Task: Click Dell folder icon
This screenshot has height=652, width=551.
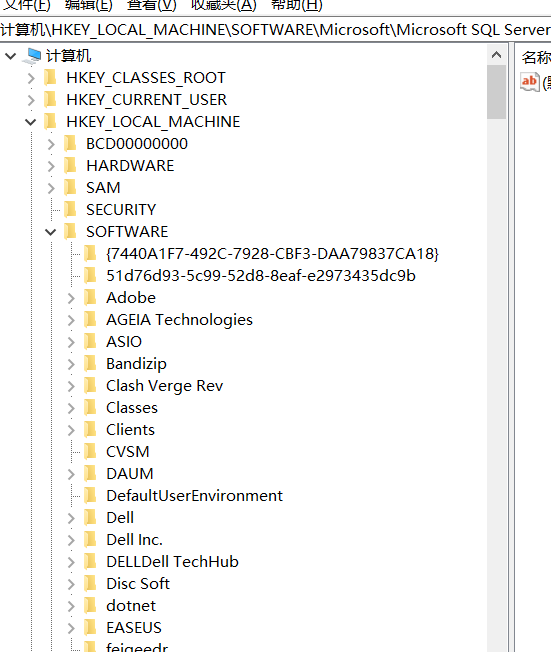Action: [90, 518]
